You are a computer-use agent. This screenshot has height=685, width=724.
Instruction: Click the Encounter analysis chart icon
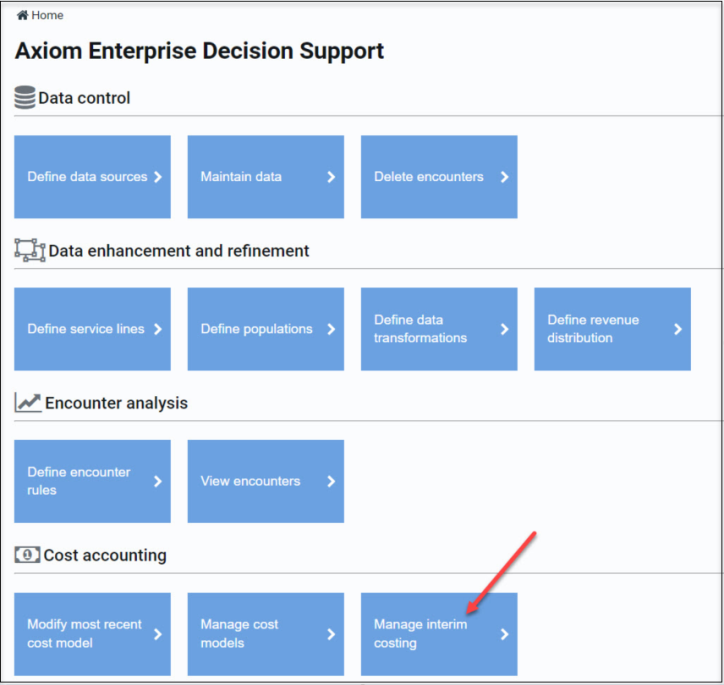click(x=28, y=402)
